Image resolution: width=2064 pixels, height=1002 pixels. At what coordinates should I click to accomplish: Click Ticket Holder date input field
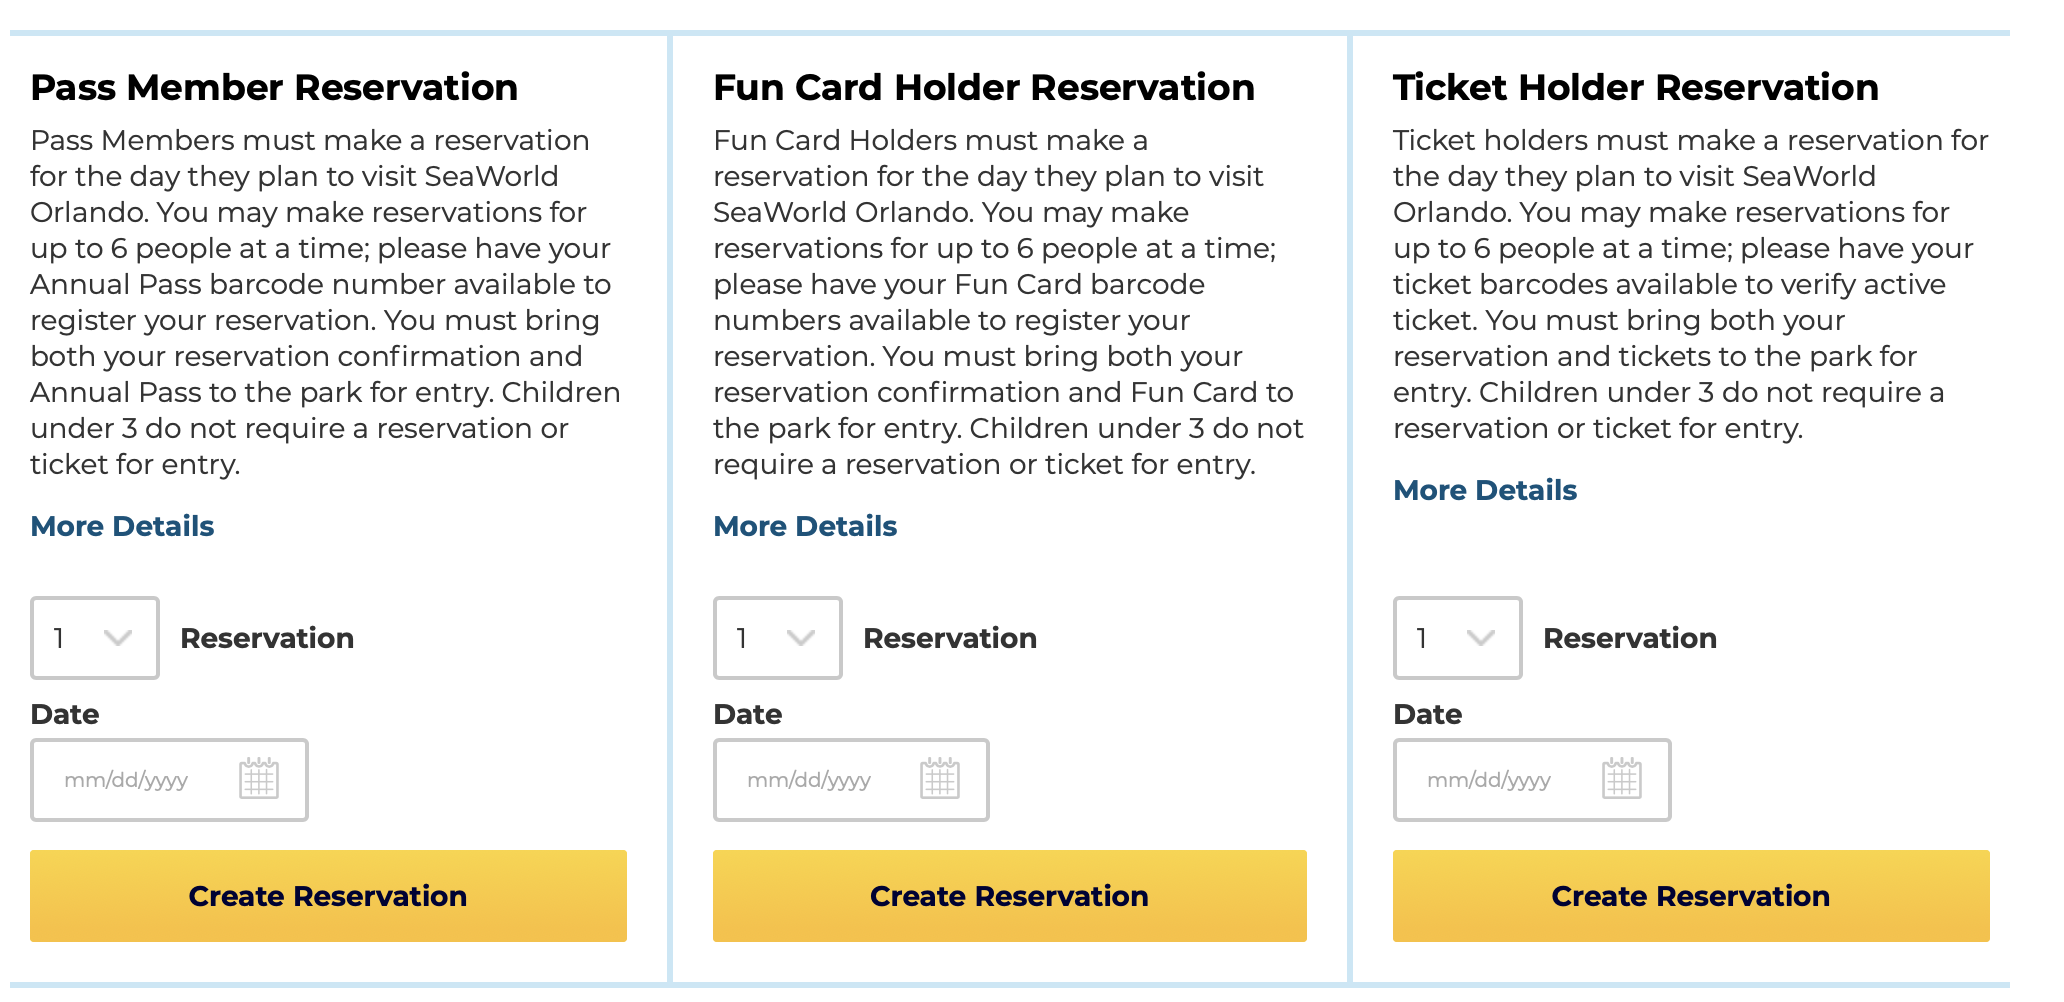[1532, 780]
